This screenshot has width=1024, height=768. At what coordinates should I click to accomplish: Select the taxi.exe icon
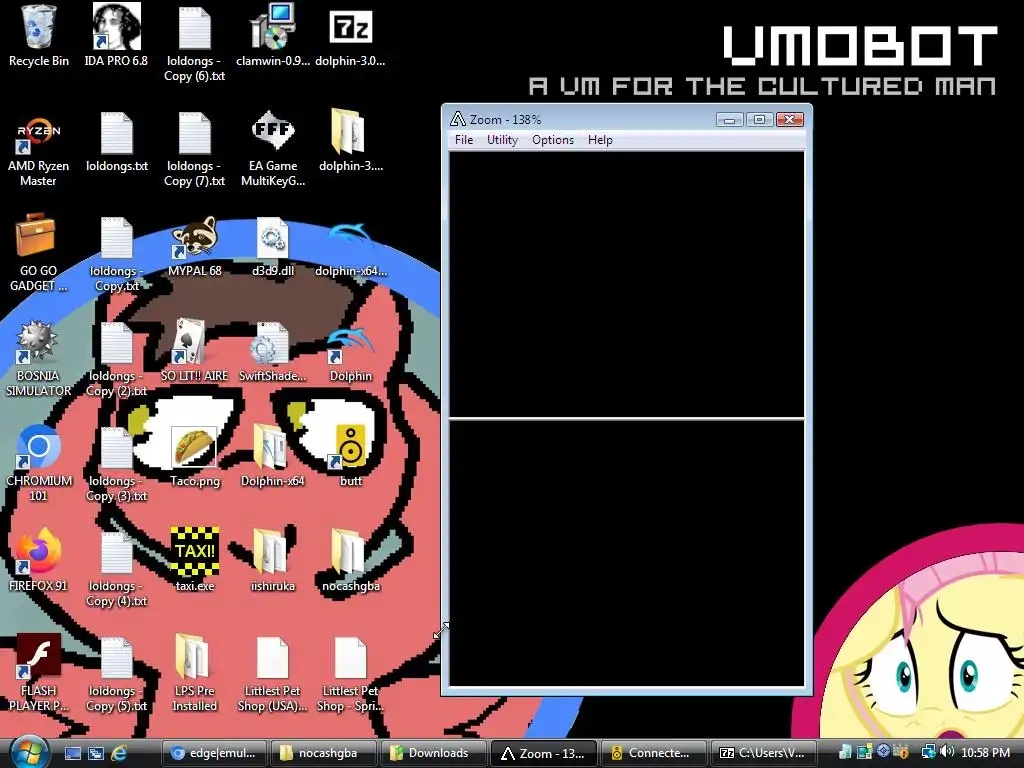coord(195,562)
